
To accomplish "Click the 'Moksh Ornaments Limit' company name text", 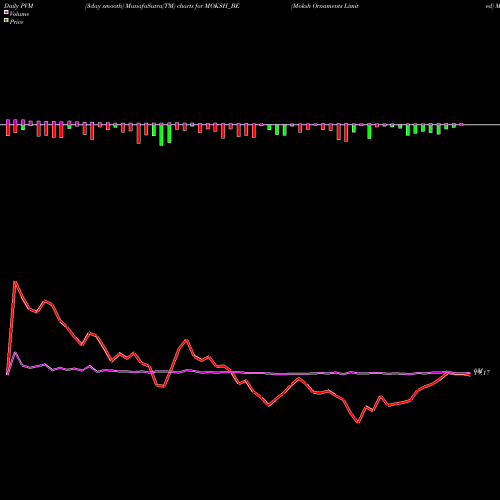I will [x=325, y=6].
